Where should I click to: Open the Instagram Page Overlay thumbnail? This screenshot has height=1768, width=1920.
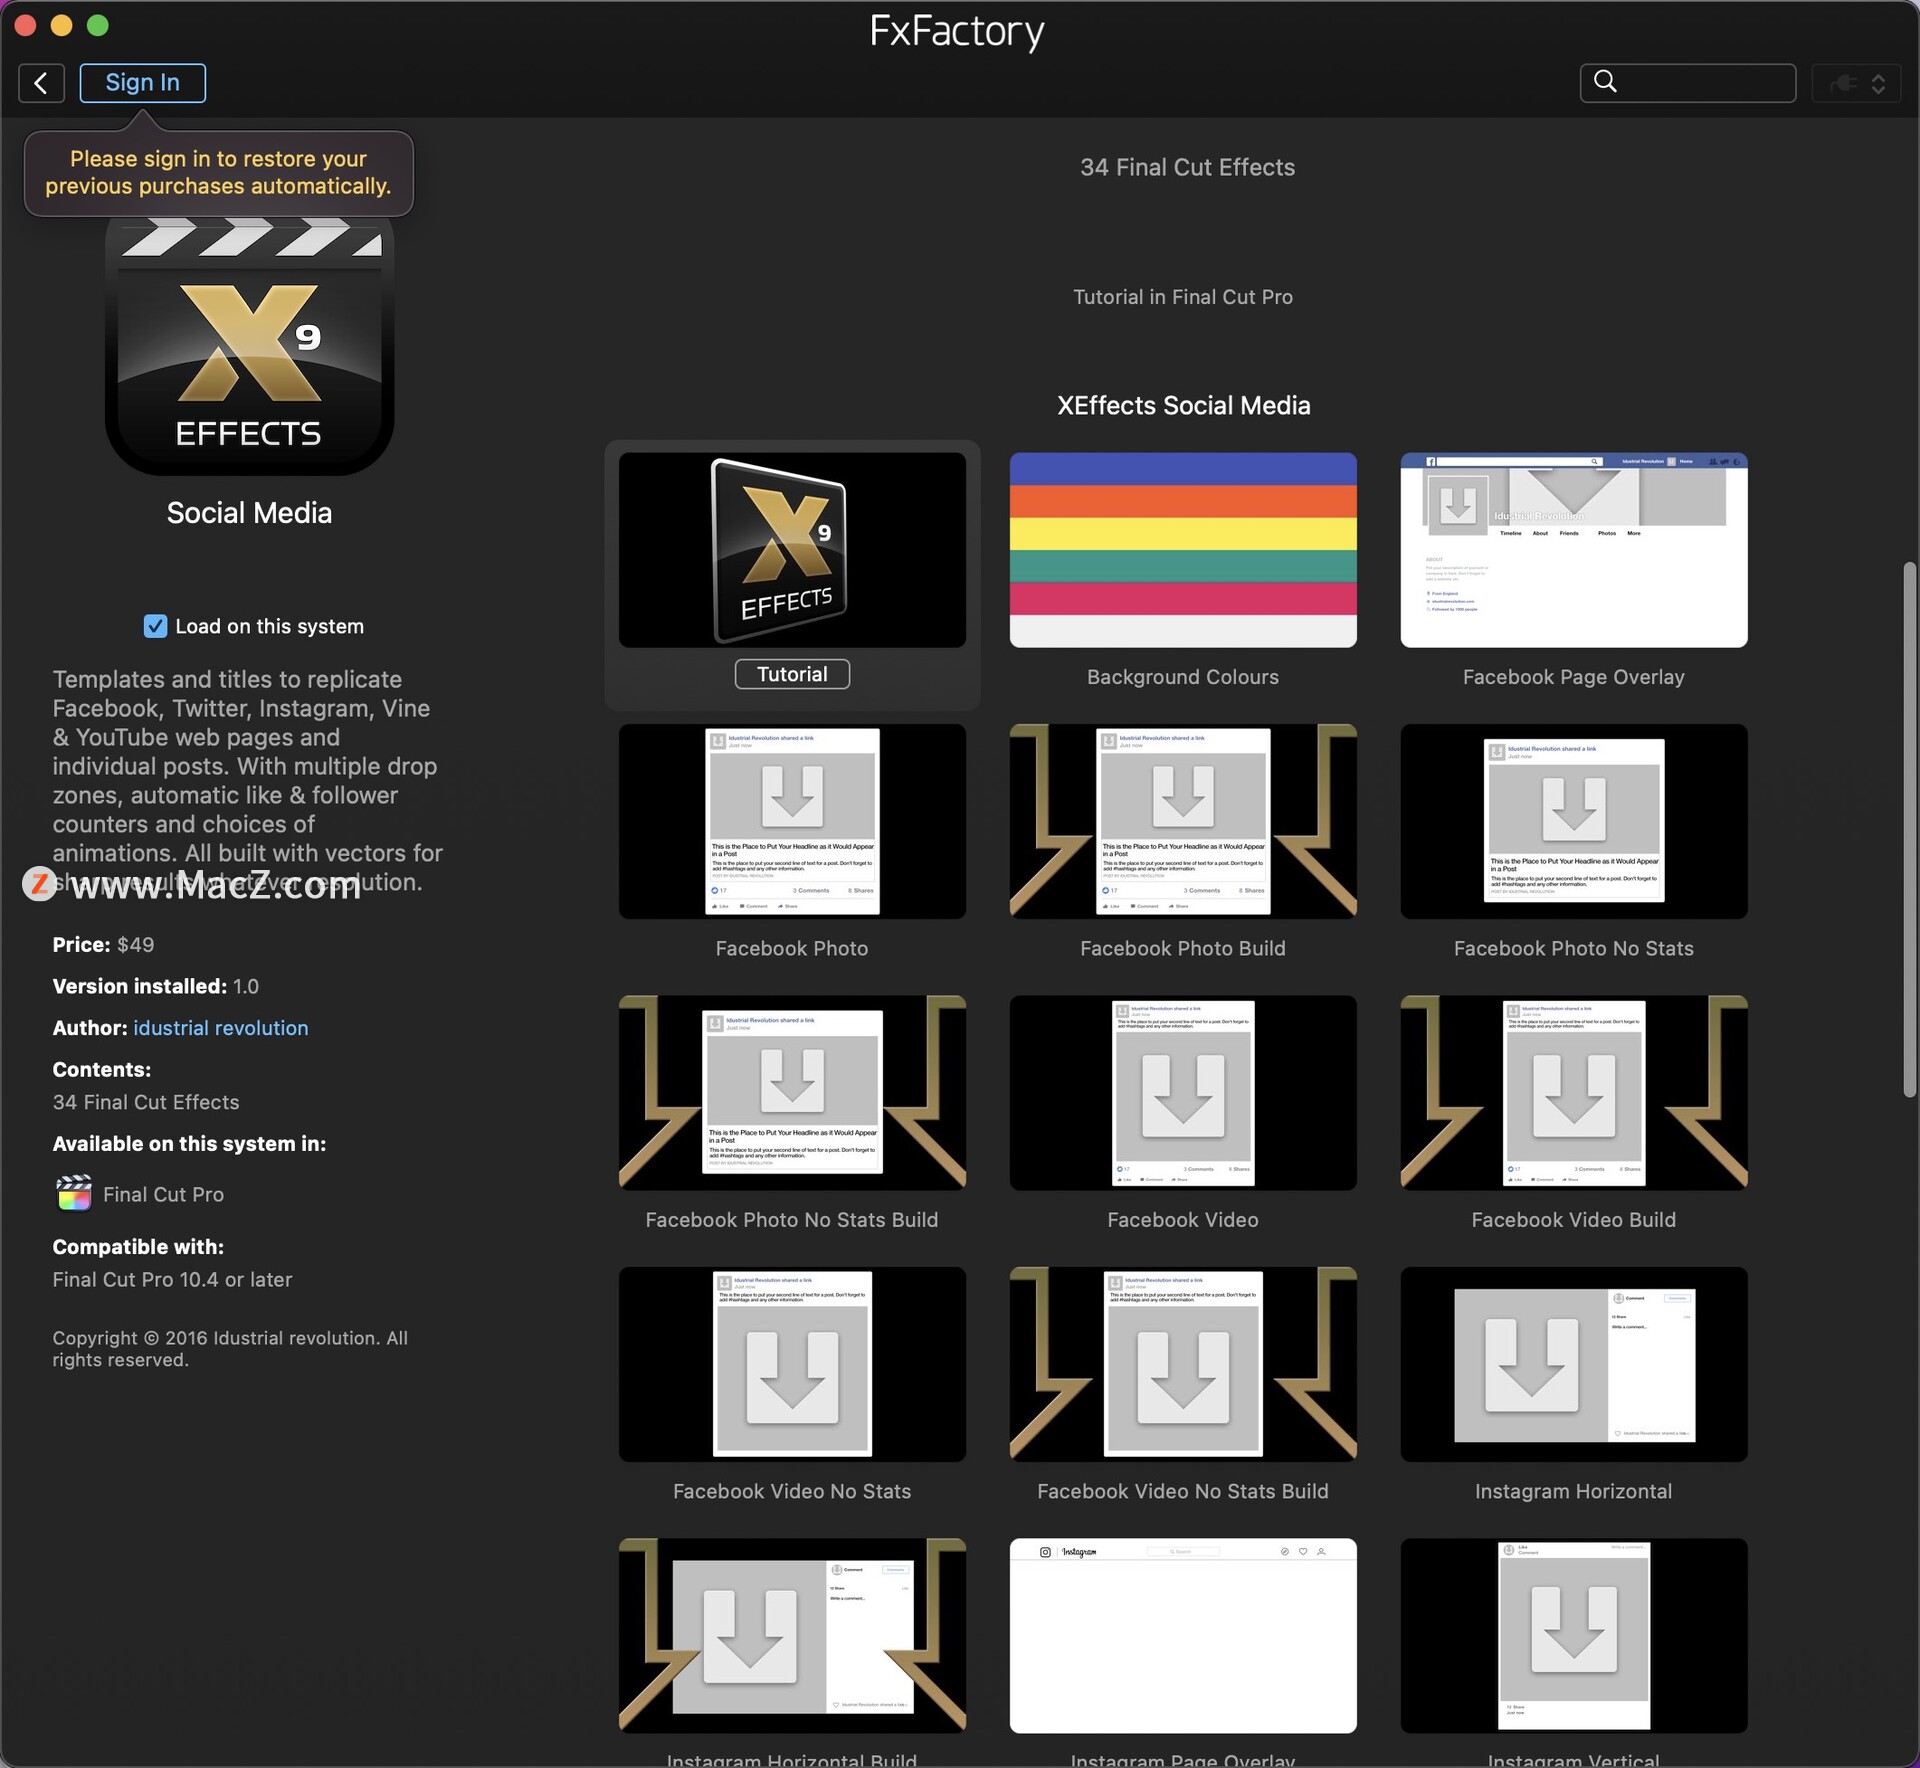click(1182, 1635)
